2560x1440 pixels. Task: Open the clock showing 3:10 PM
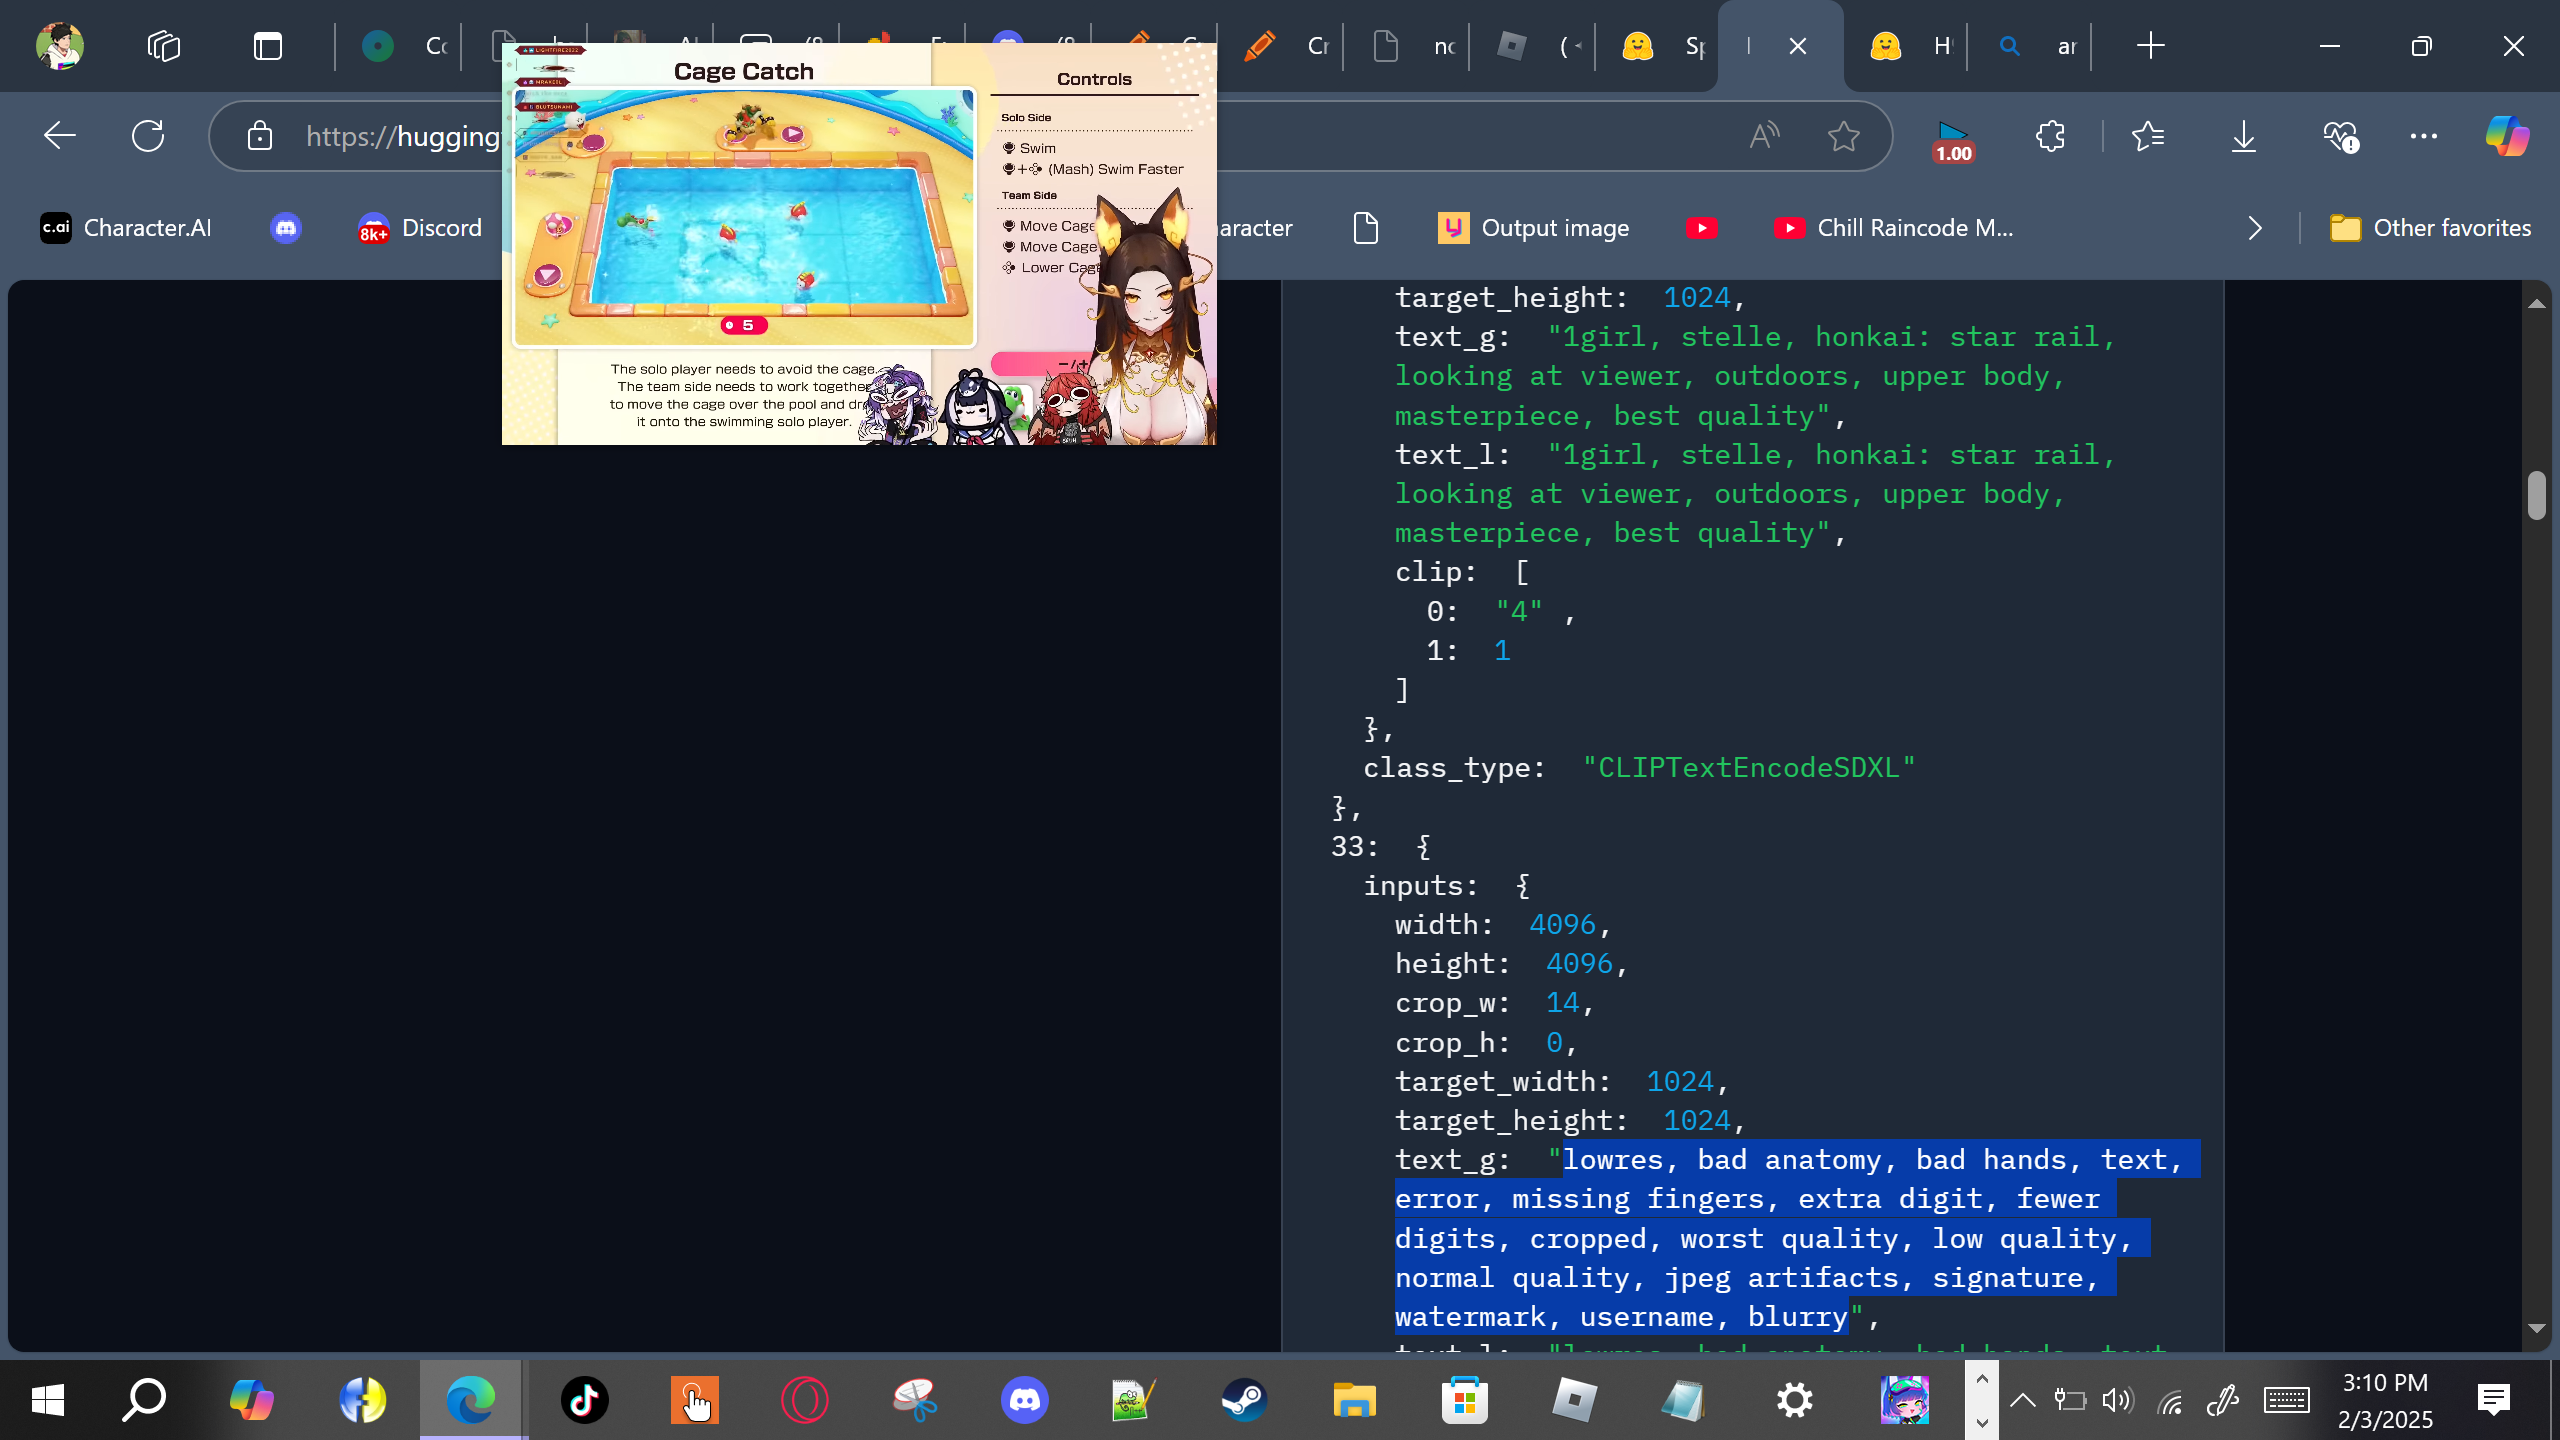[x=2385, y=1400]
